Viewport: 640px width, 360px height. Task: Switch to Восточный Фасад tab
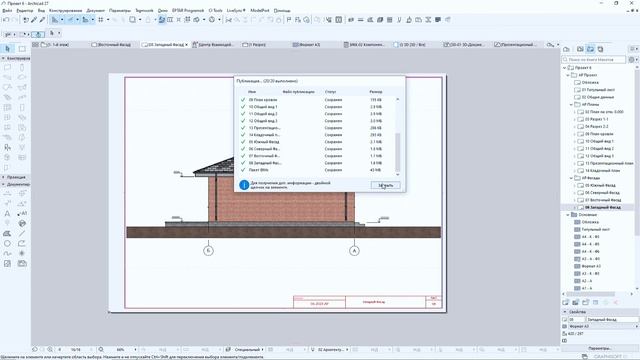point(114,44)
